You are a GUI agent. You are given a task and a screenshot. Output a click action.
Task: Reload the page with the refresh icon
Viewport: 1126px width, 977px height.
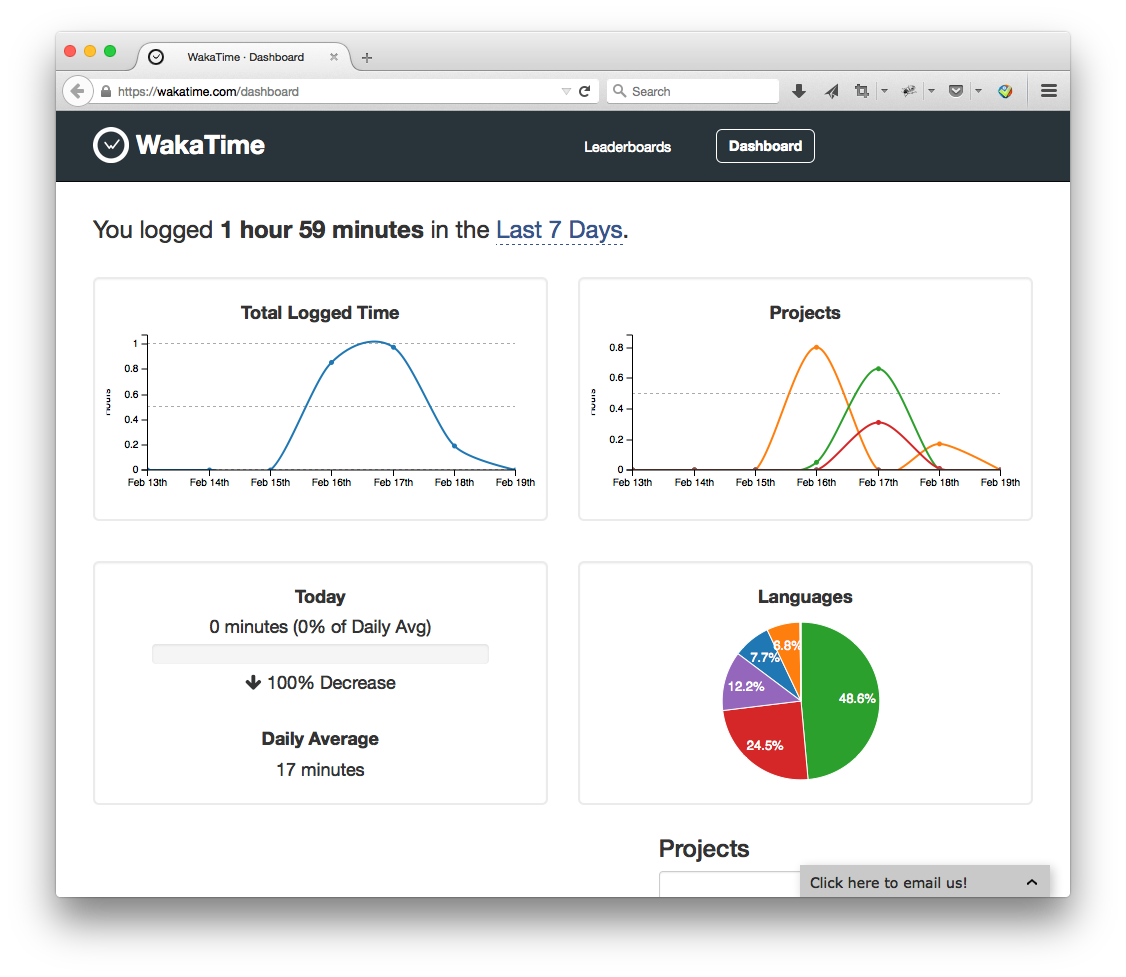coord(585,91)
